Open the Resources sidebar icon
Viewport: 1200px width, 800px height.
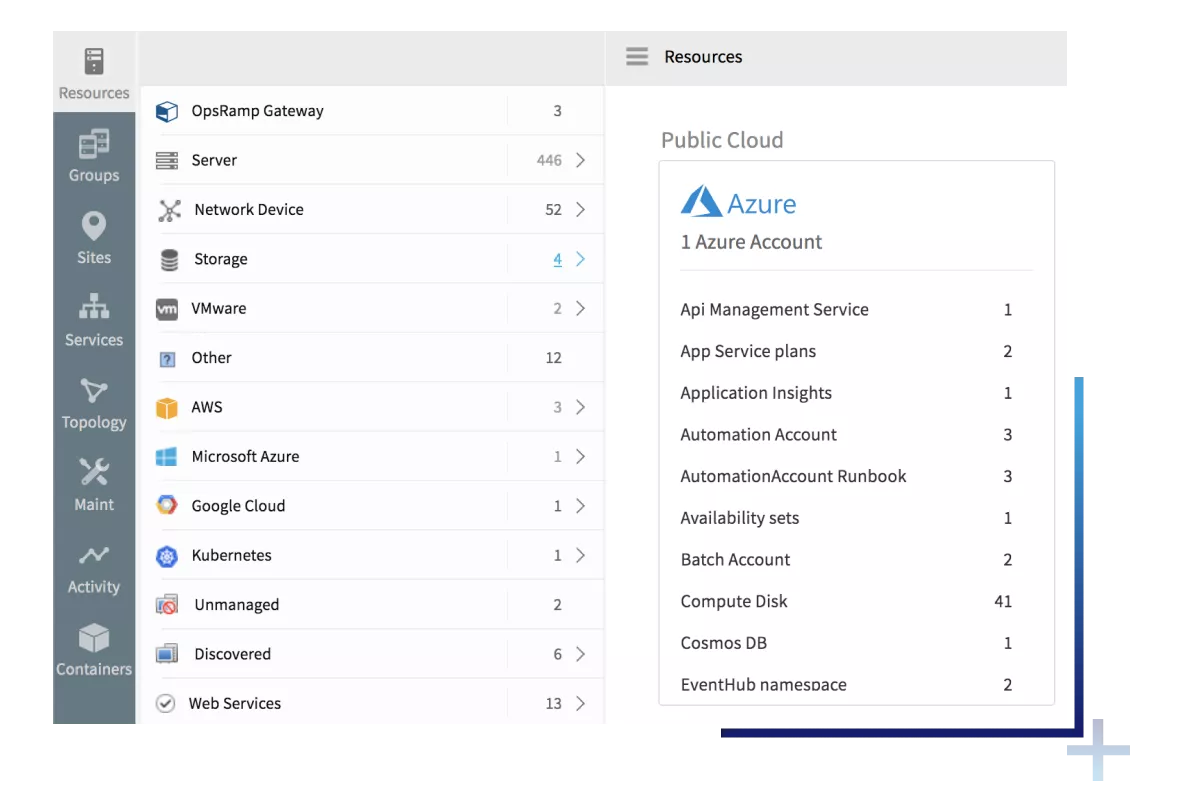[x=94, y=61]
